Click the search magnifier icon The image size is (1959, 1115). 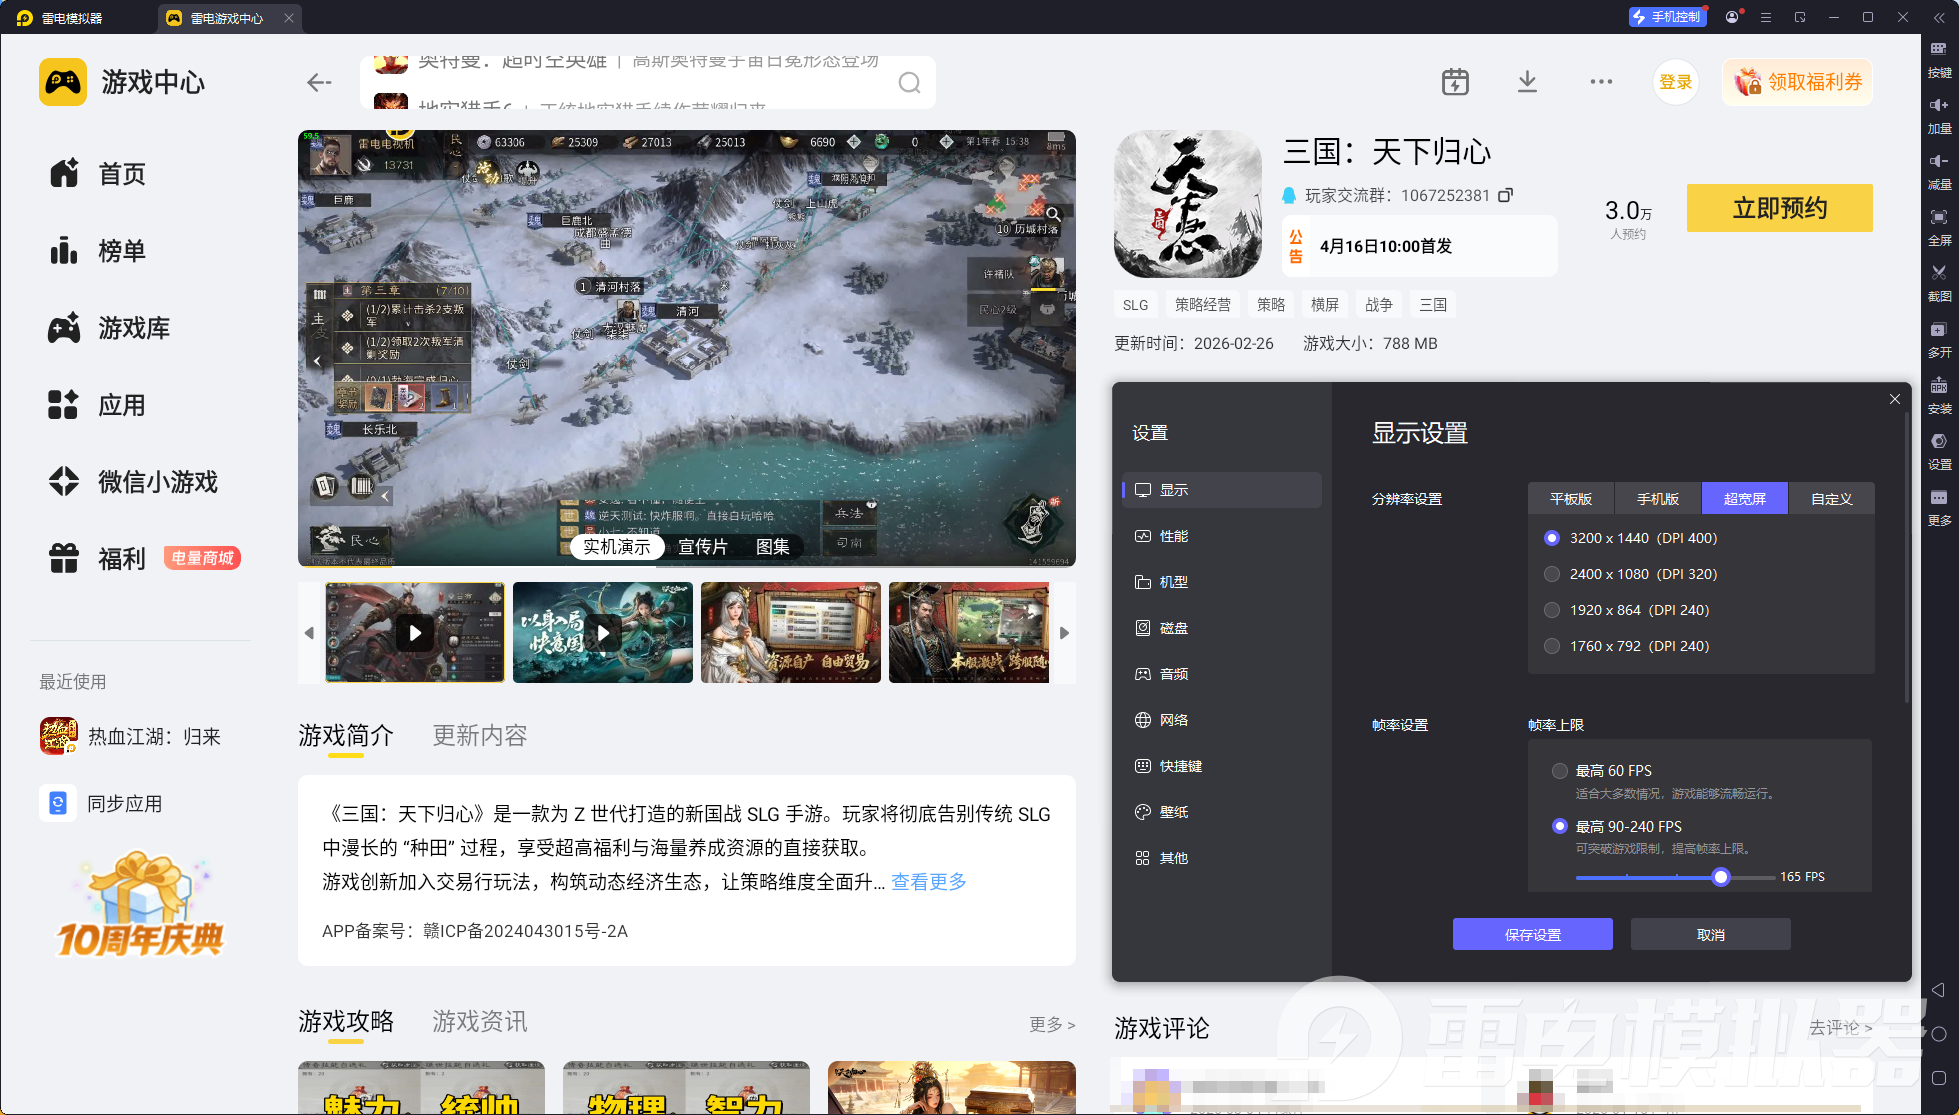point(909,83)
